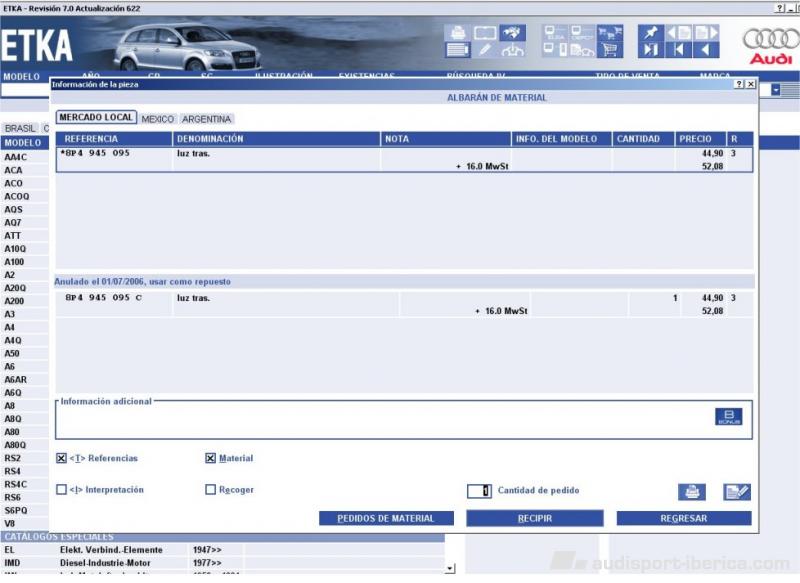Click the Cantidad de pedido input field
Viewport: 800px width, 583px height.
(x=479, y=491)
